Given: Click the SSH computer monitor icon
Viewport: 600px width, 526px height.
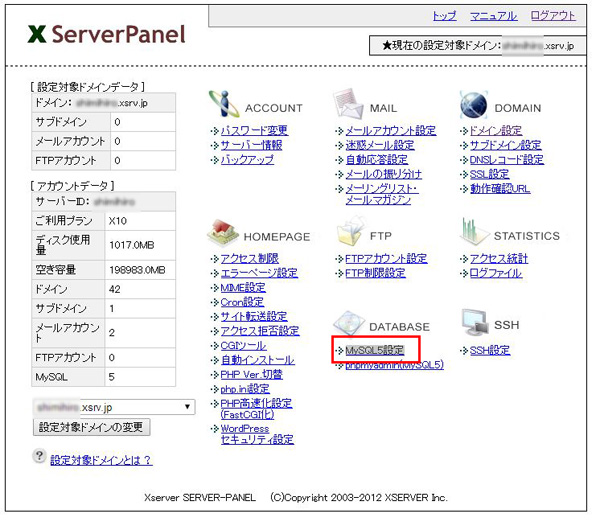Looking at the screenshot, I should (x=475, y=323).
